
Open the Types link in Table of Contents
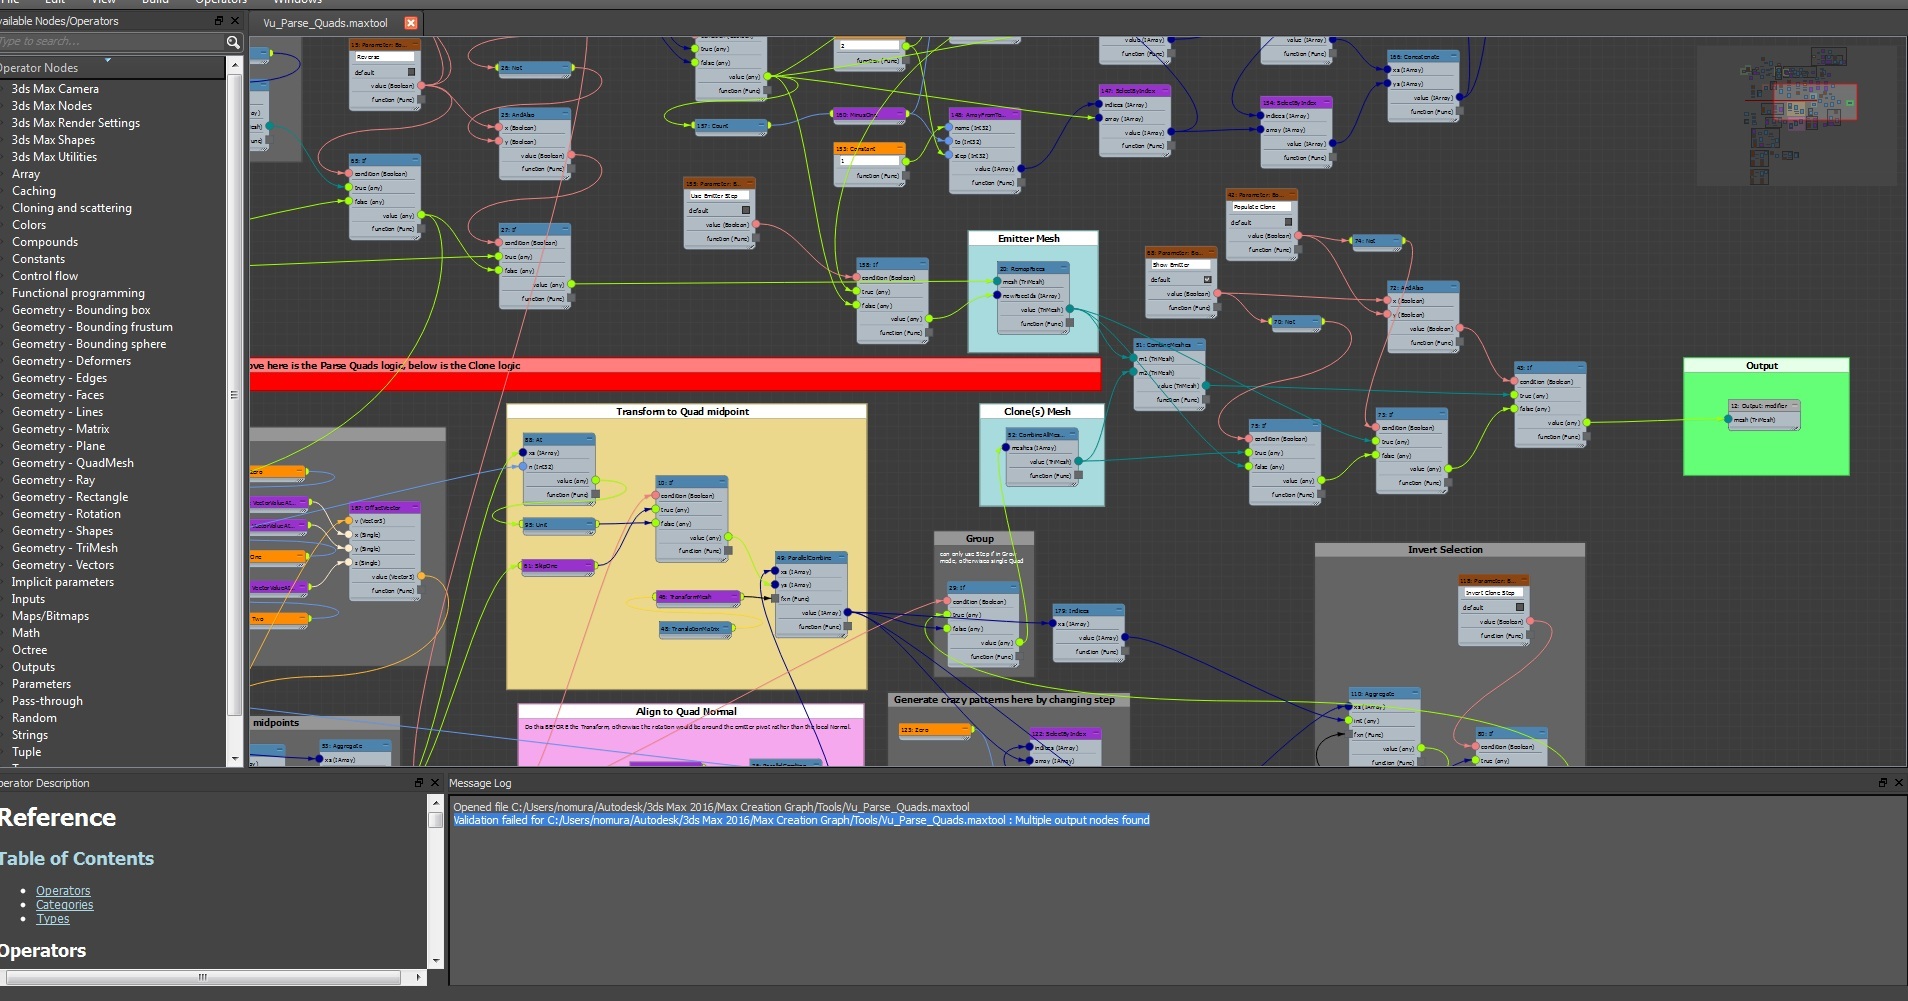point(53,919)
